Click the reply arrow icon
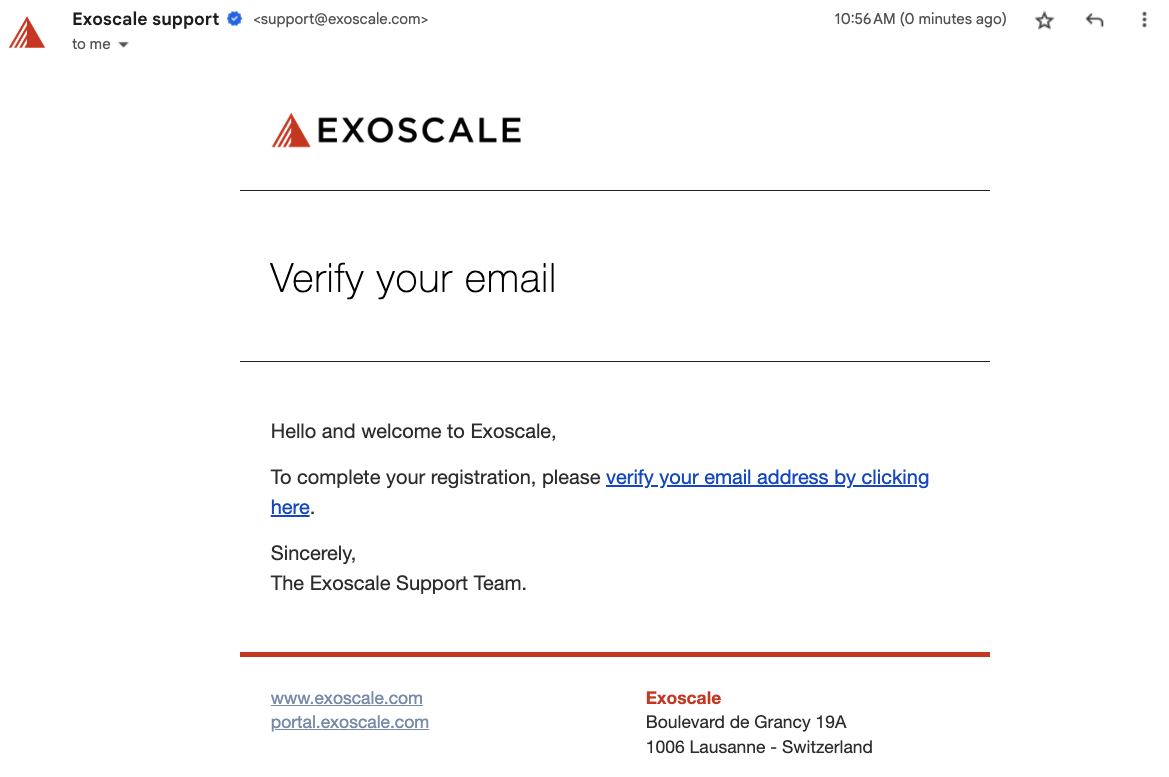Viewport: 1169px width, 777px height. [1095, 20]
